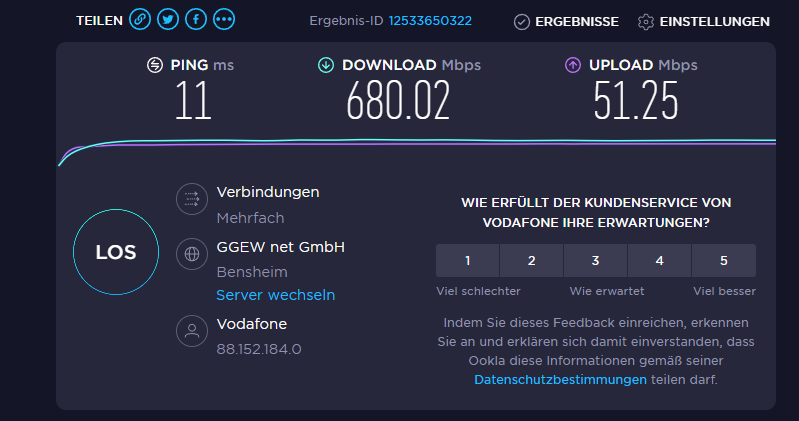
Task: Open the Datenschutzbestimmungen link
Action: [560, 380]
